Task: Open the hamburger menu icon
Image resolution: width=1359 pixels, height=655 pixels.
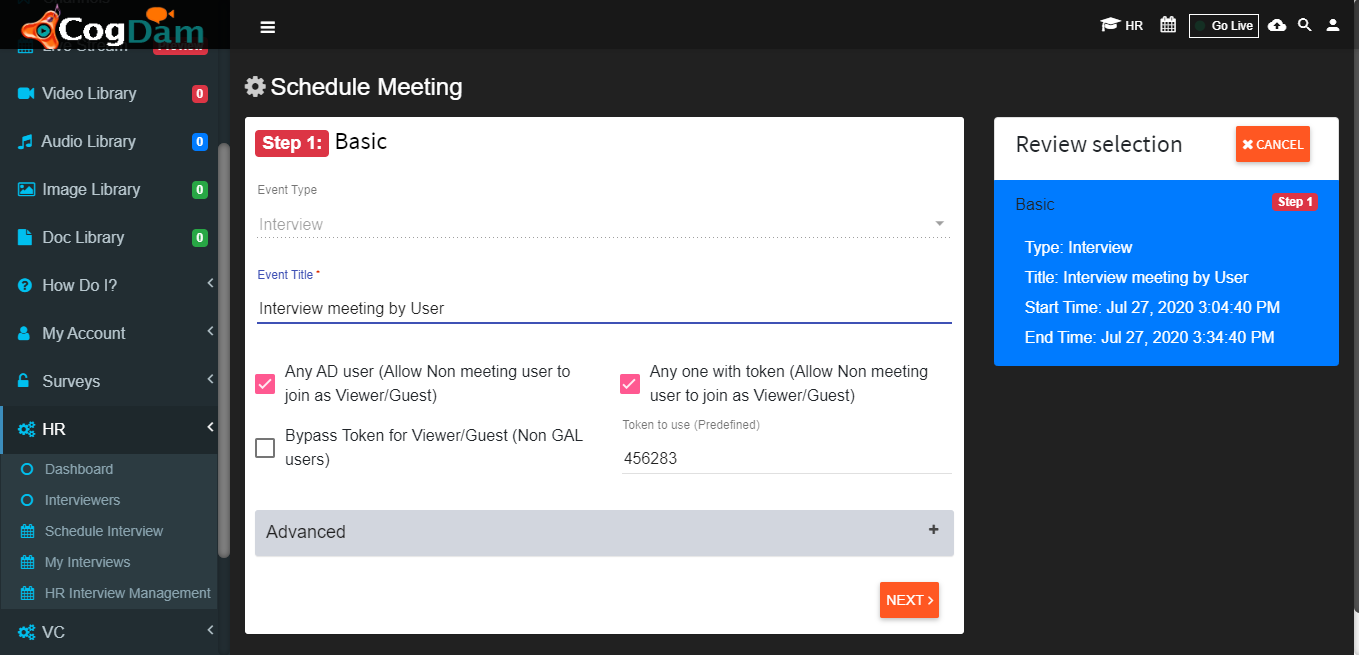Action: pos(267,27)
